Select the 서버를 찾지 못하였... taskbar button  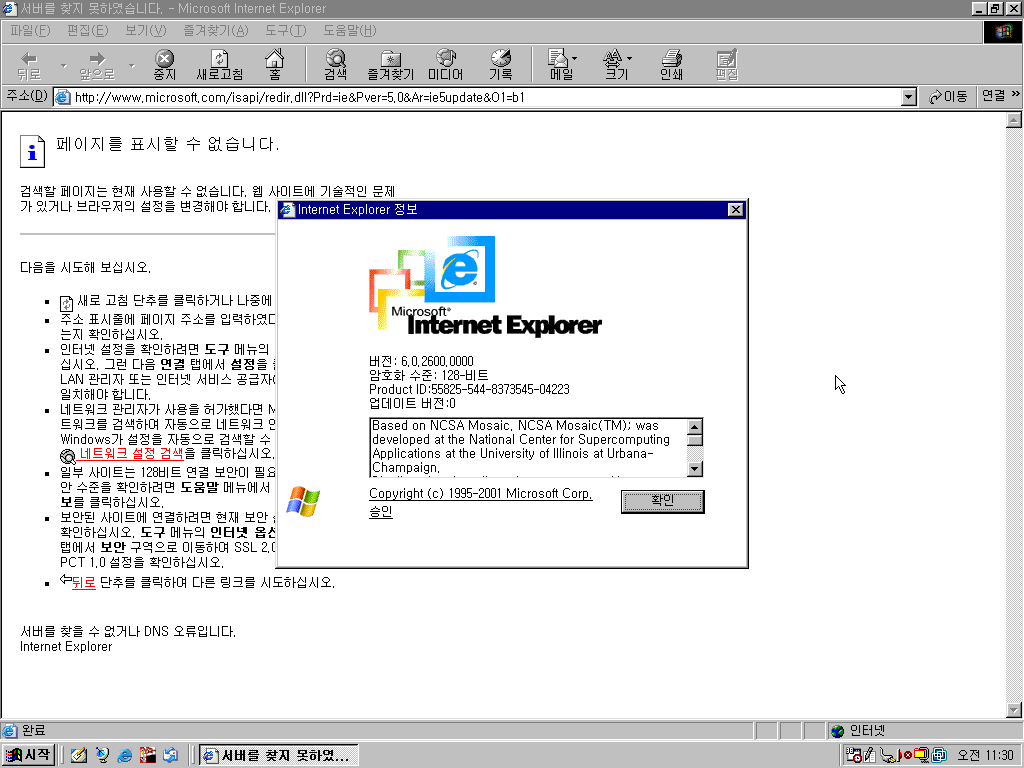tap(279, 755)
